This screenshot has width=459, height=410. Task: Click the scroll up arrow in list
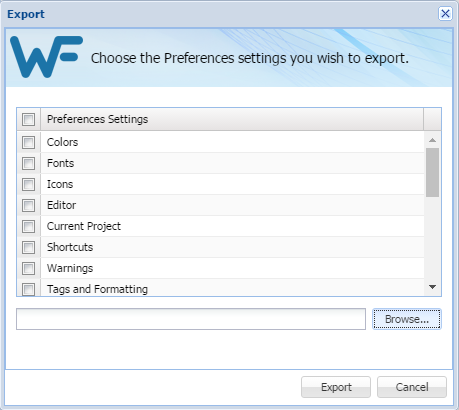point(432,140)
